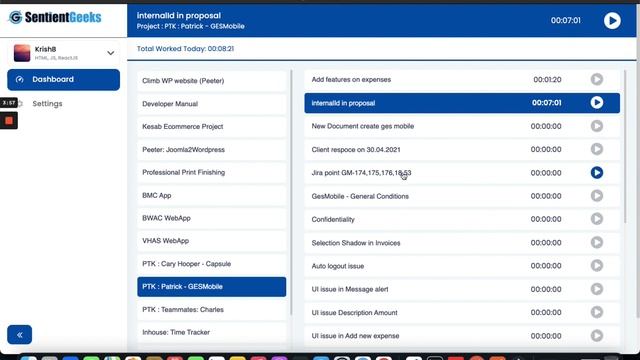Screen dimensions: 640x360
Task: Start timer for Selection Shadow in Invoices
Action: point(597,242)
